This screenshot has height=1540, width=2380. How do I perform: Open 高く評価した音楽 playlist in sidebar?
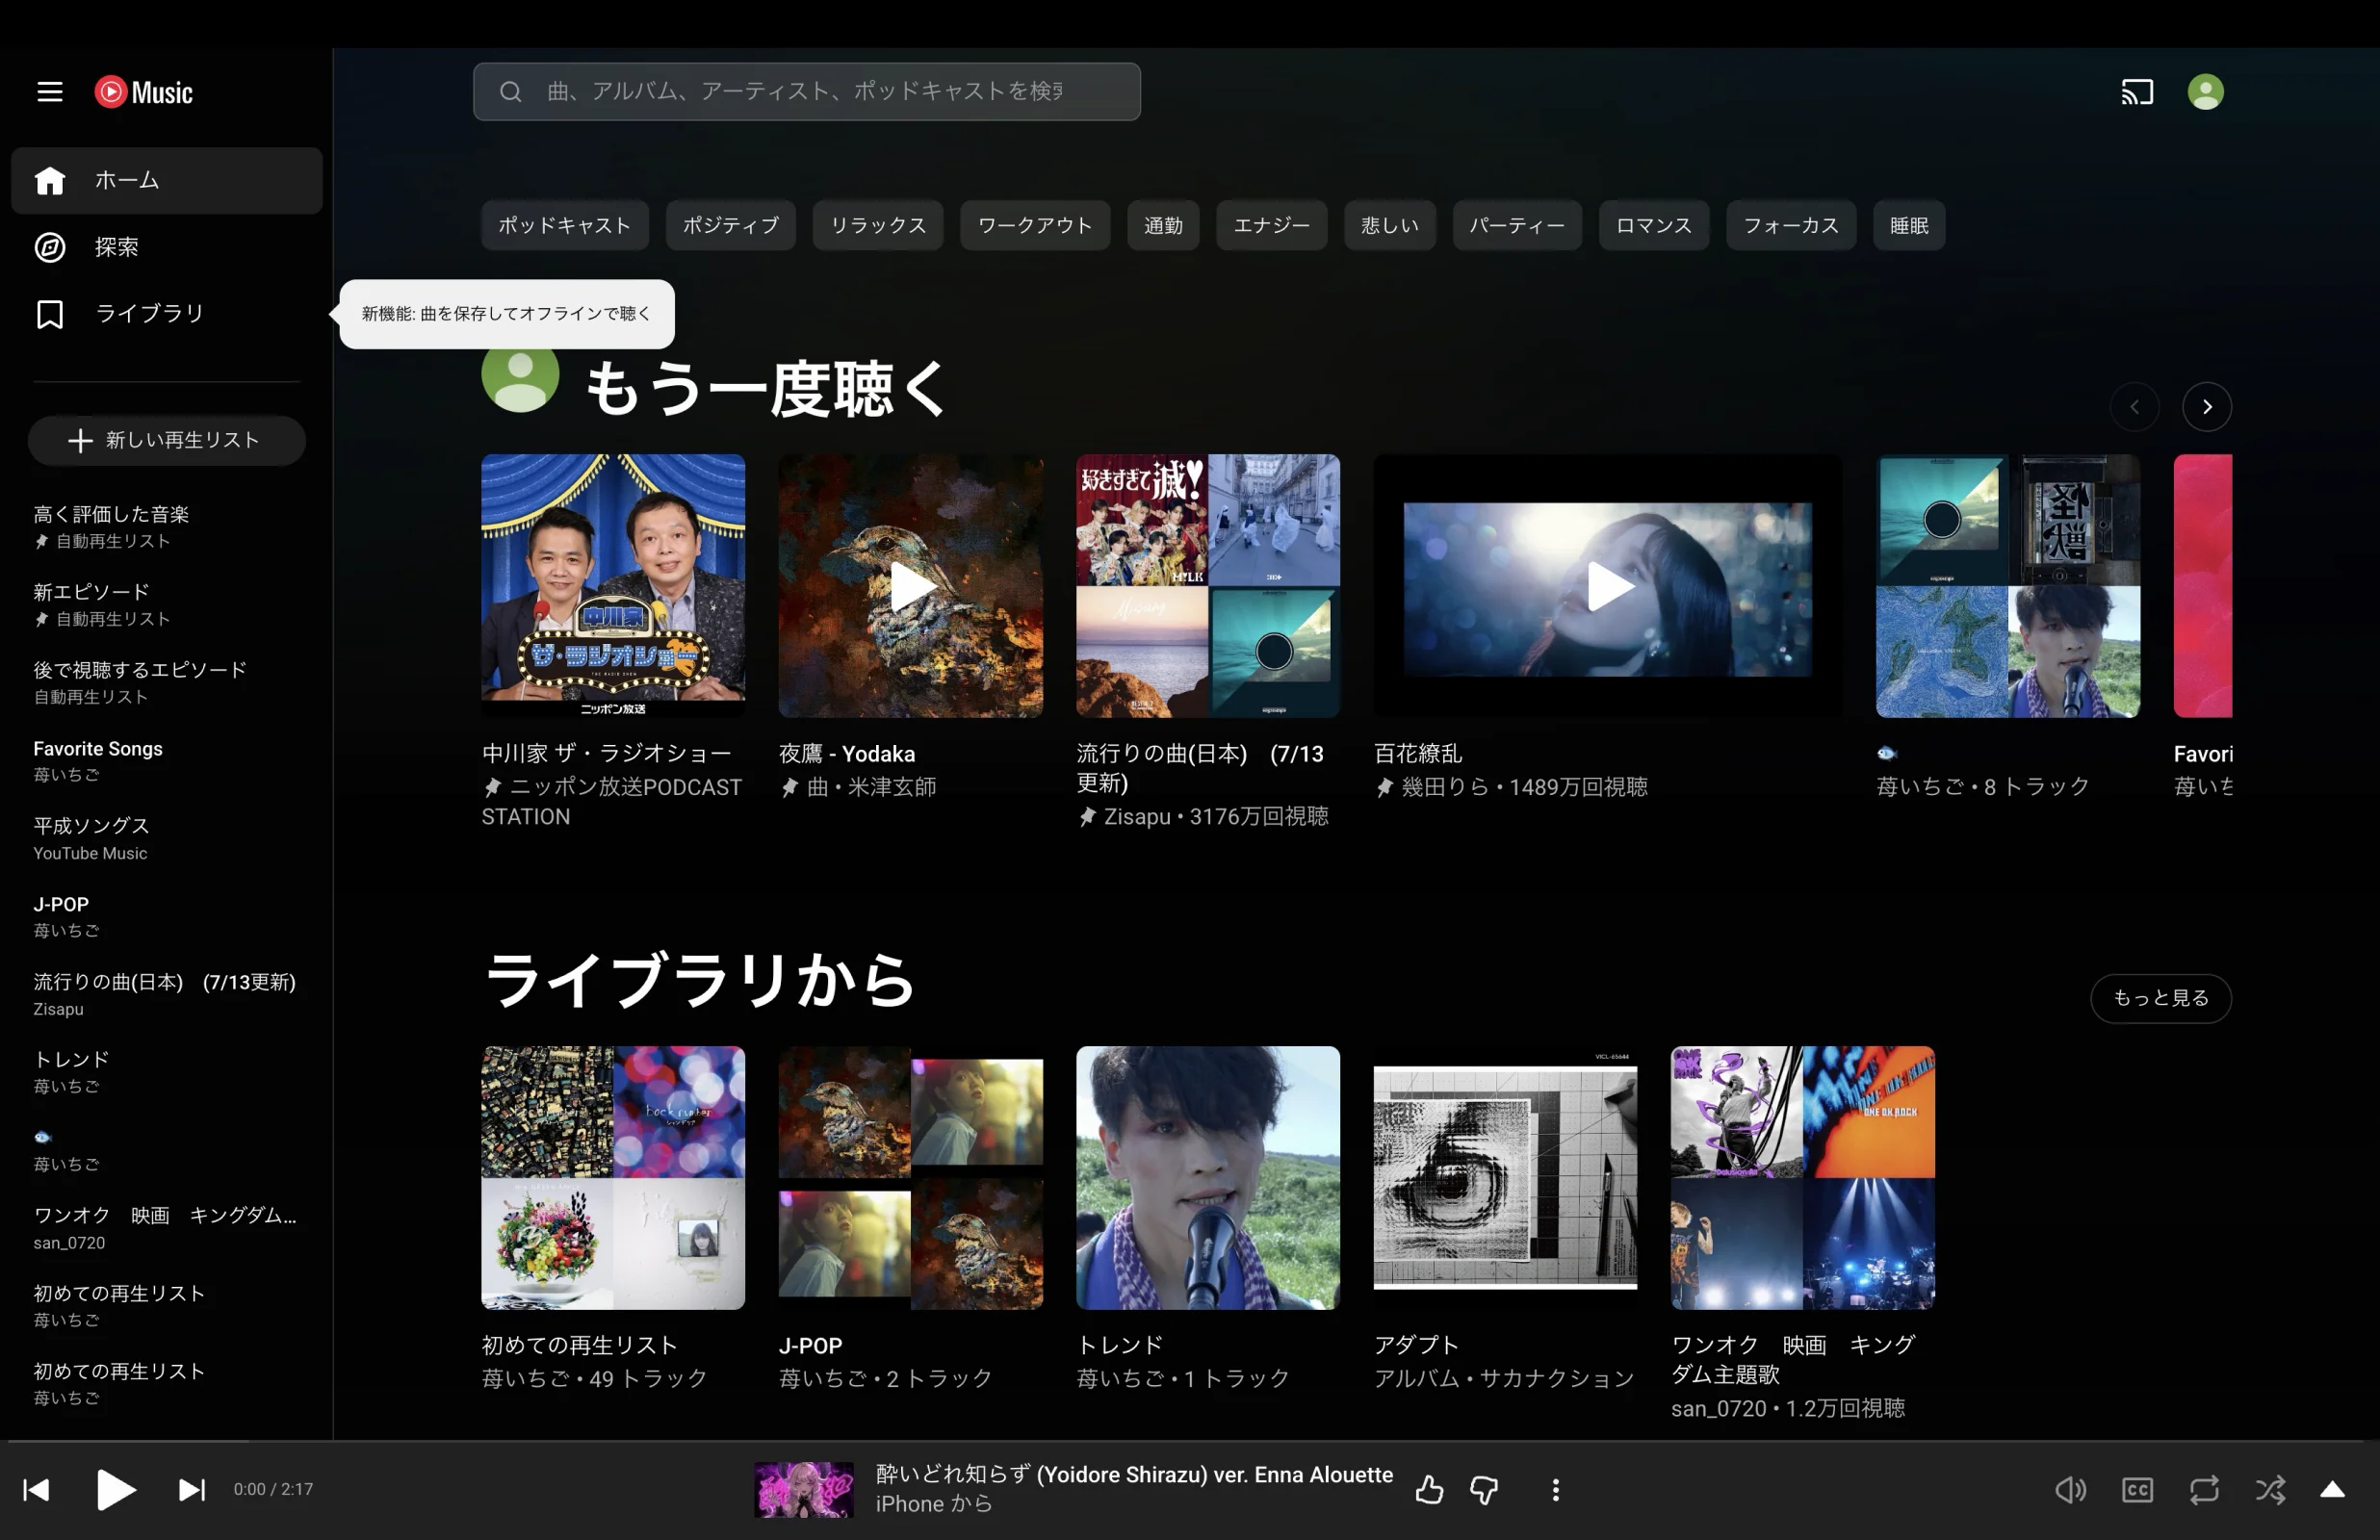click(166, 527)
